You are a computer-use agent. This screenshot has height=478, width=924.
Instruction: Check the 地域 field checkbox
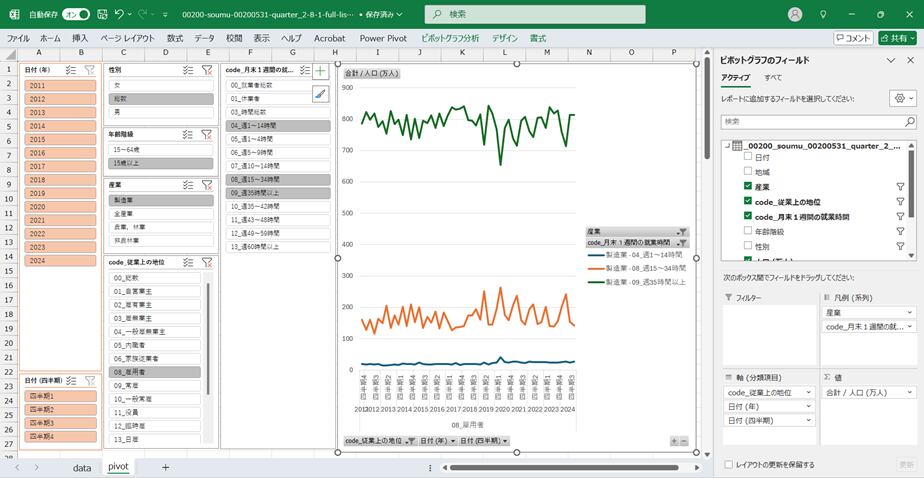tap(748, 172)
